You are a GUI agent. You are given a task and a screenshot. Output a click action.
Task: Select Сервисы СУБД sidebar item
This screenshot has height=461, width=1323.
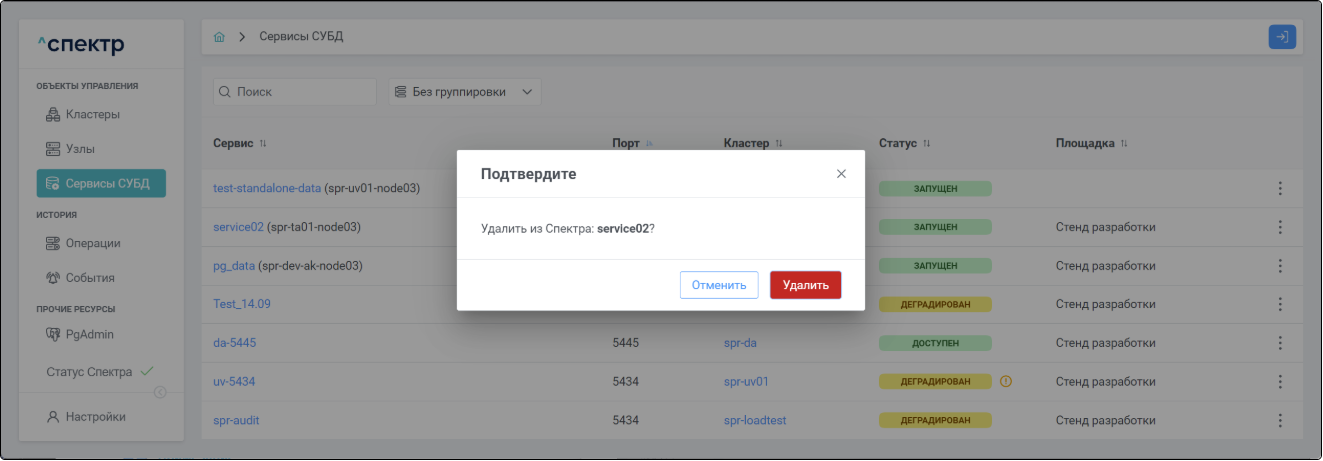coord(101,184)
